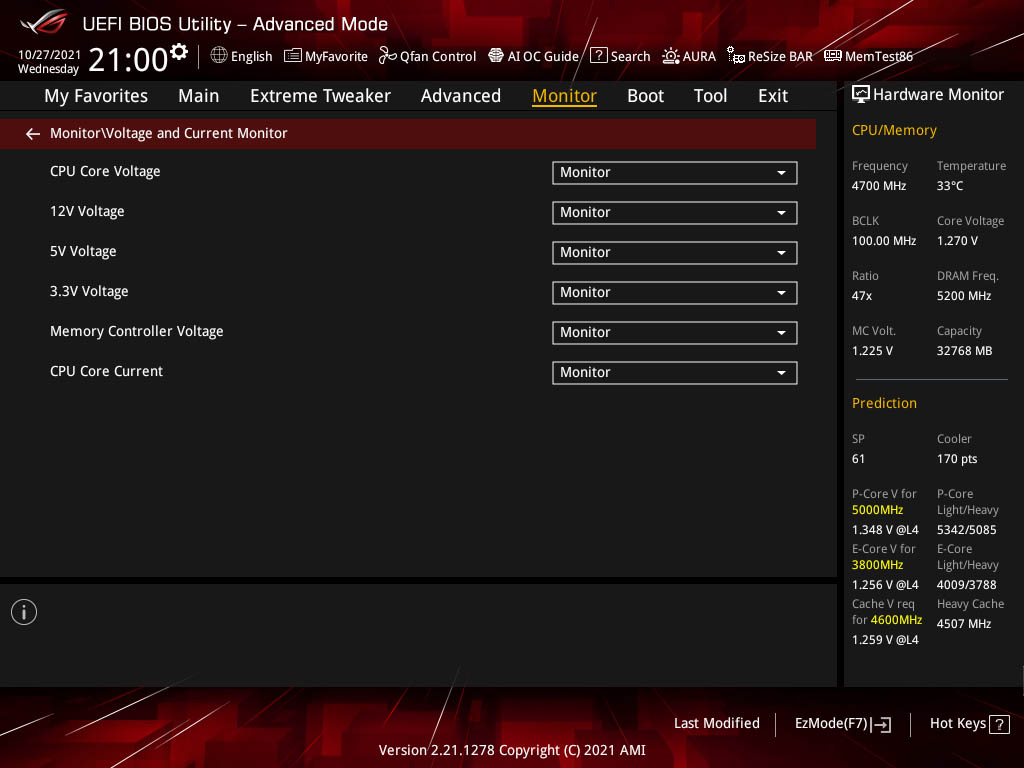Click the MyFavorite label
1024x768 pixels.
(x=336, y=57)
